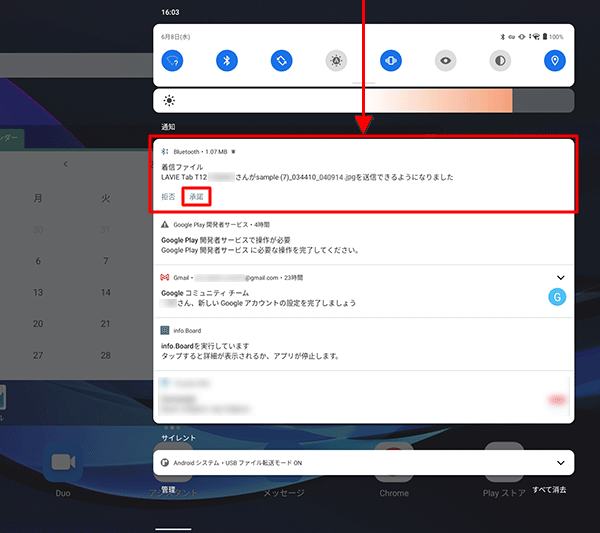
Task: Tap the G sender avatar
Action: tap(557, 297)
